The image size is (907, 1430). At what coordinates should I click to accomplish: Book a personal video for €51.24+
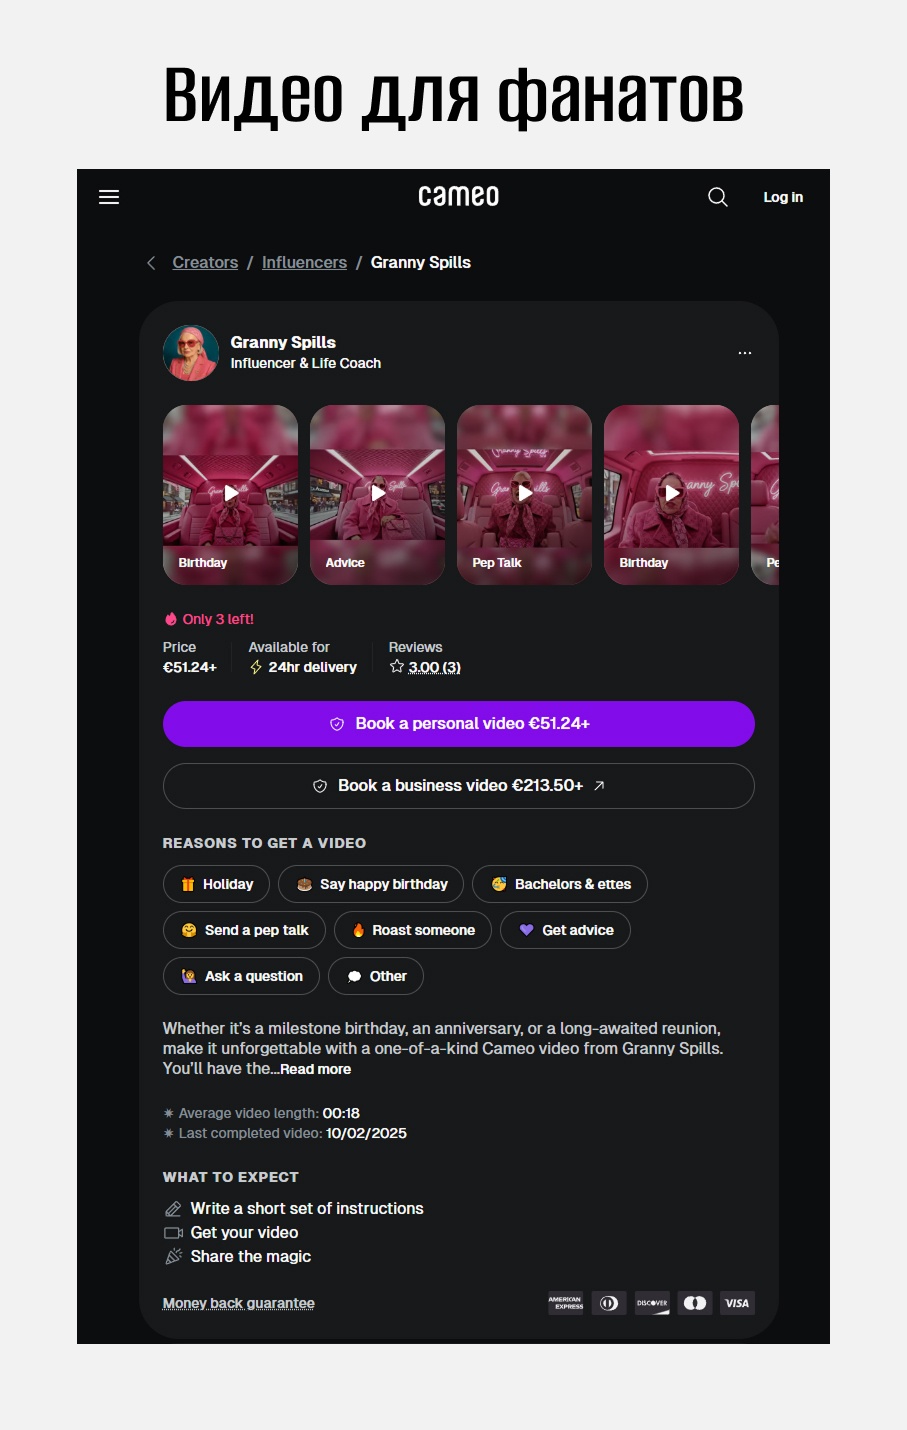coord(459,724)
